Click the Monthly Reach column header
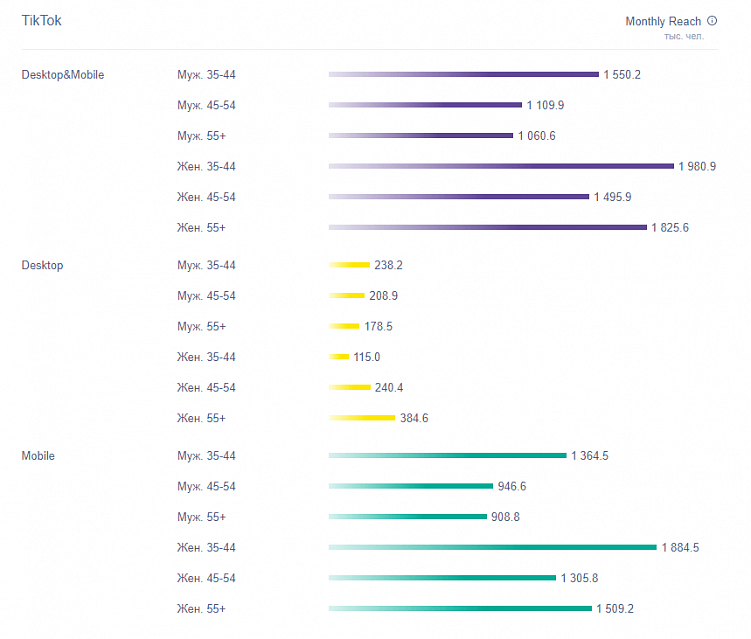Image resolution: width=751 pixels, height=639 pixels. [663, 21]
